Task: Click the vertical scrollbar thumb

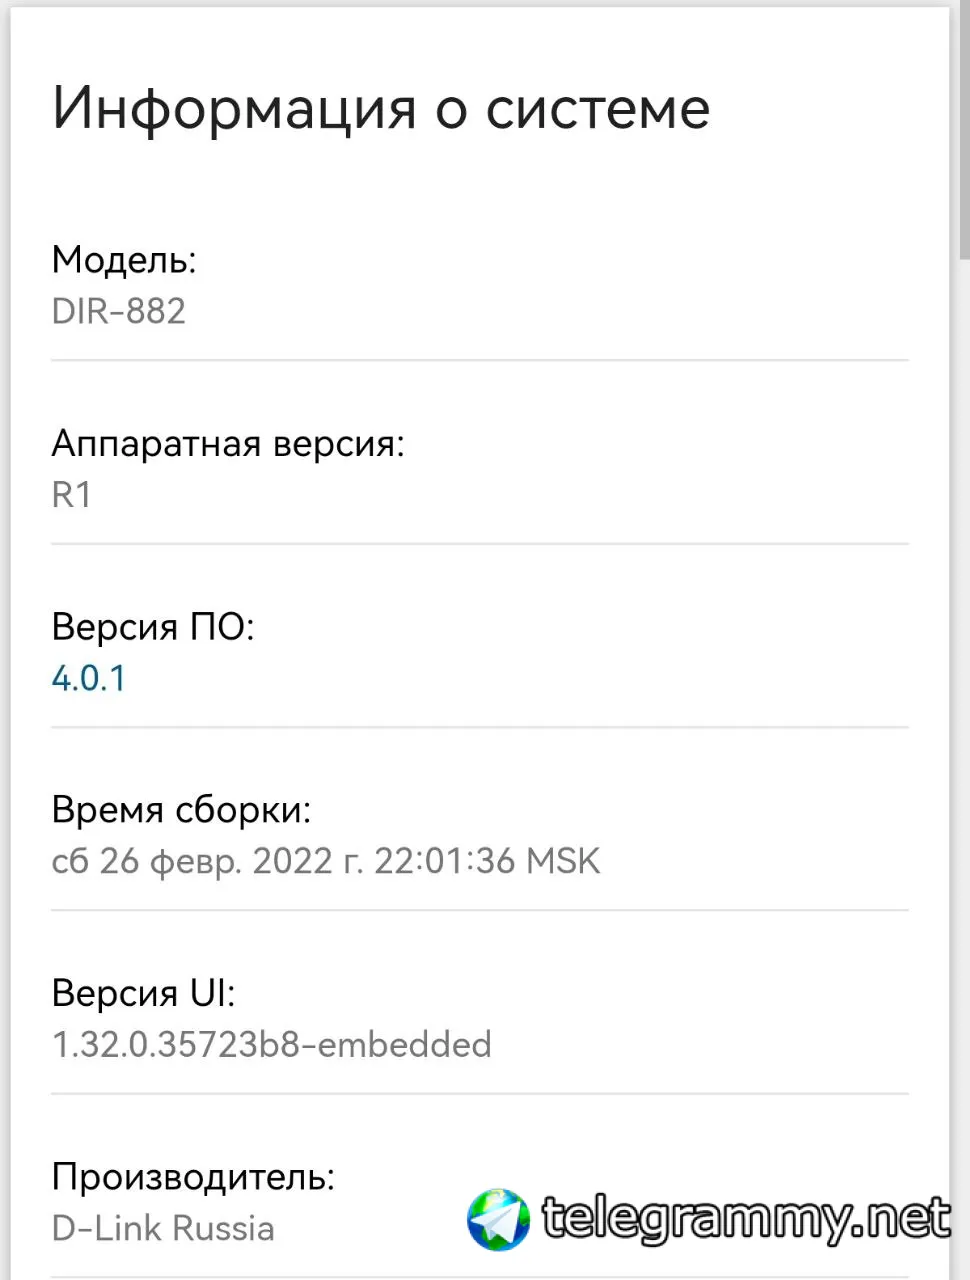Action: 964,130
